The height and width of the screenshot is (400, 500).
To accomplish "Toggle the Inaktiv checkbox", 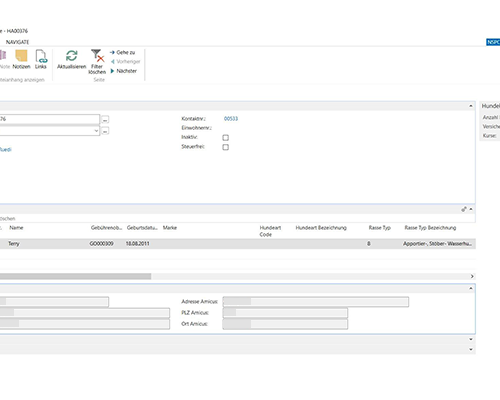I will (x=226, y=137).
